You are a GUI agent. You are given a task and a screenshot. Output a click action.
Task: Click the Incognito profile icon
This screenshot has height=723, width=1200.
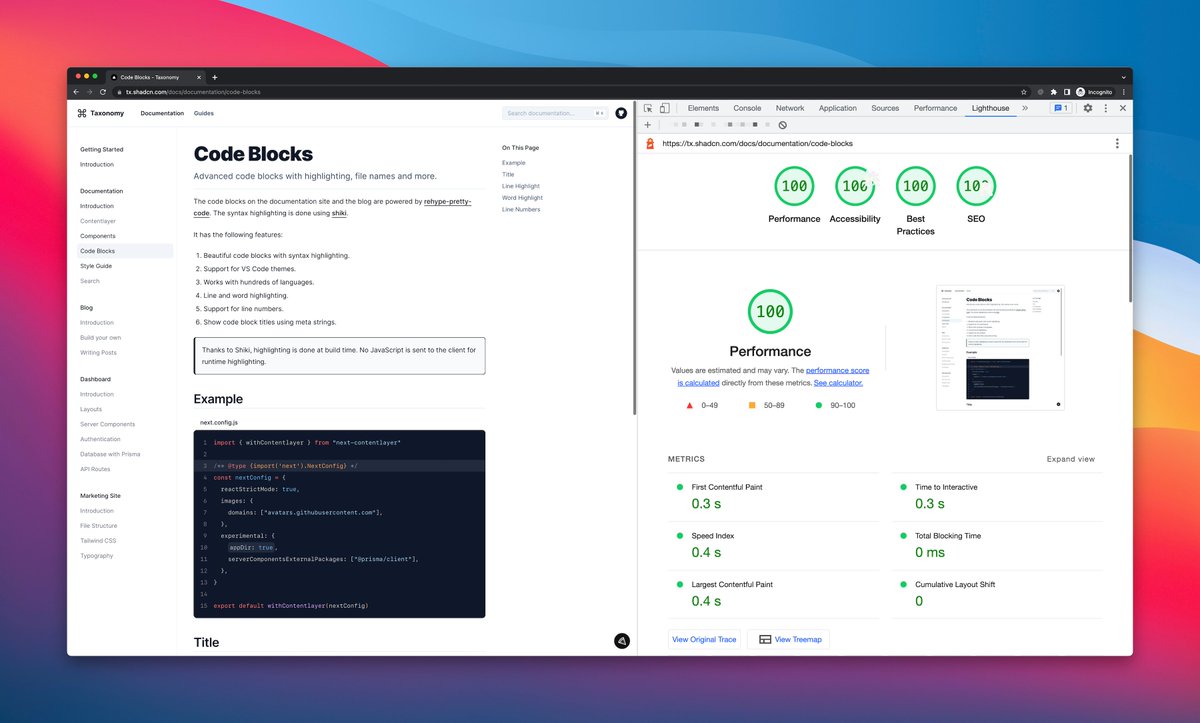1080,92
